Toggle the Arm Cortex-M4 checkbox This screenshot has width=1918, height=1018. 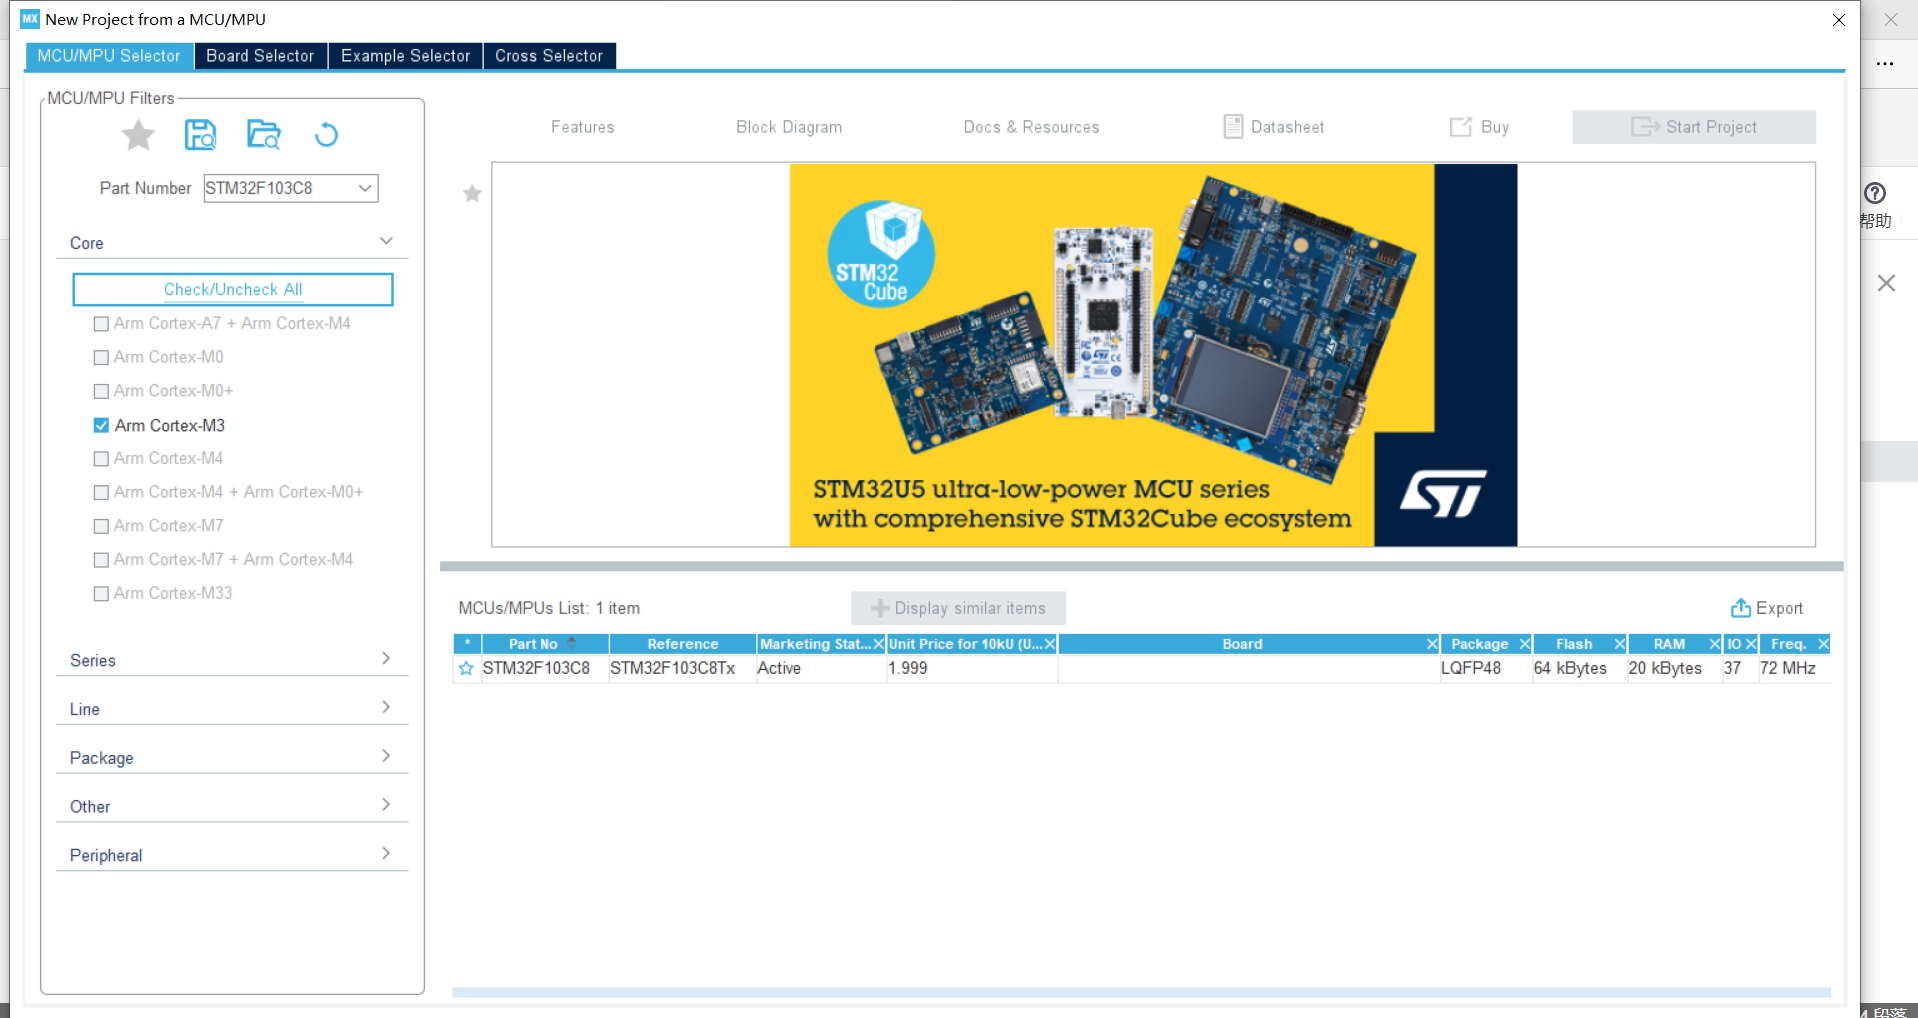point(101,459)
